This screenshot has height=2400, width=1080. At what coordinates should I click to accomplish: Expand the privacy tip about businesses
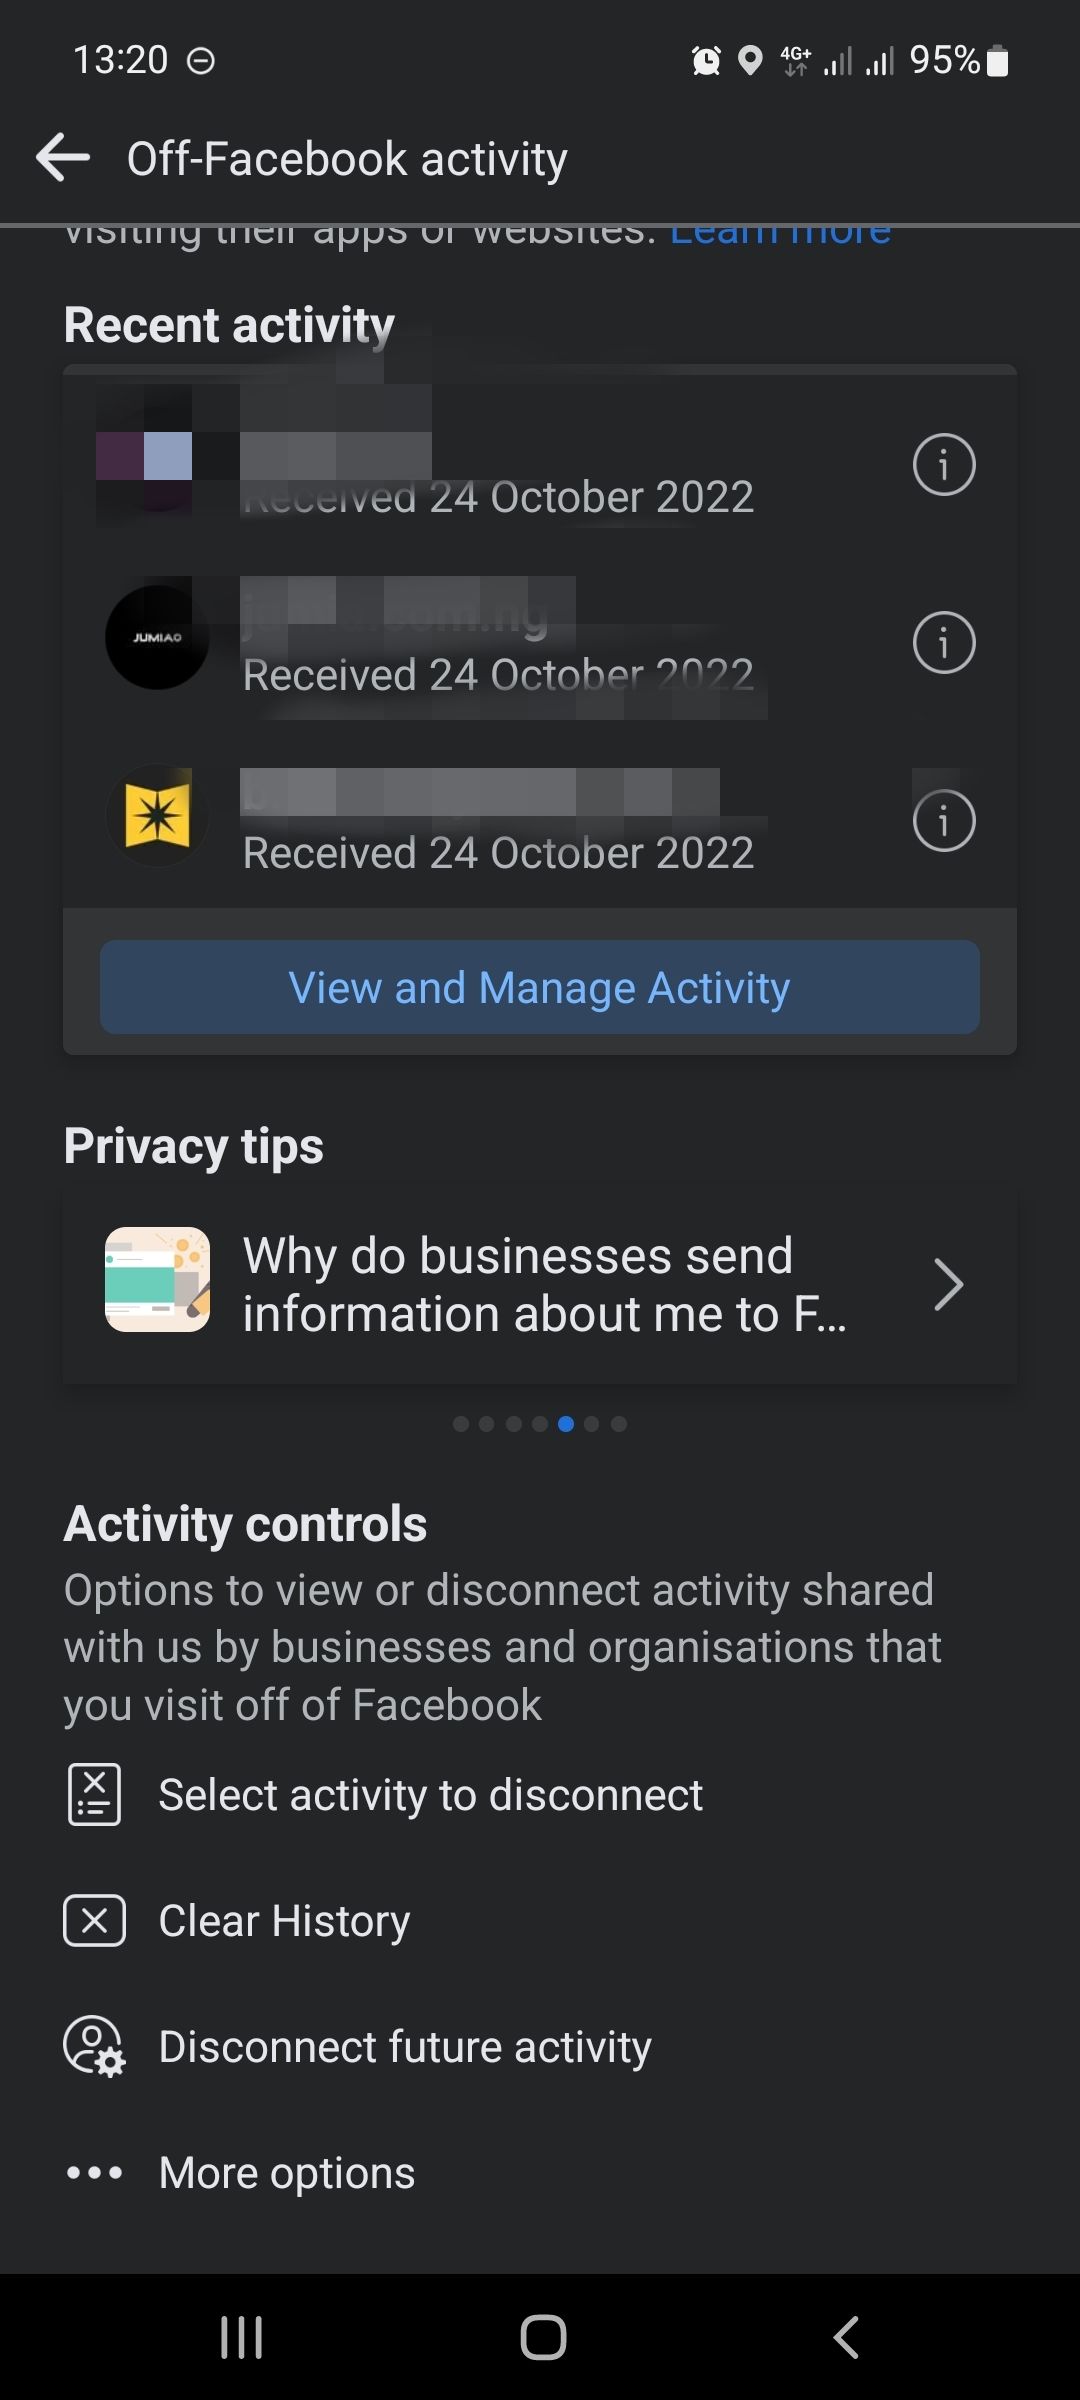tap(545, 1284)
